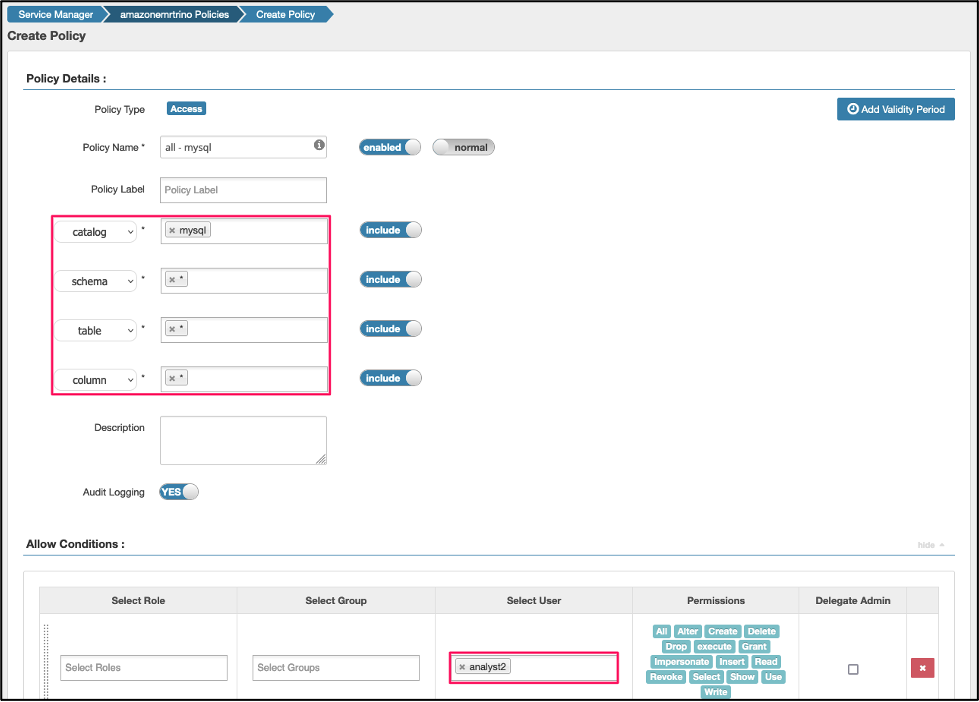The height and width of the screenshot is (702, 979).
Task: Click the column value input field
Action: tap(244, 379)
